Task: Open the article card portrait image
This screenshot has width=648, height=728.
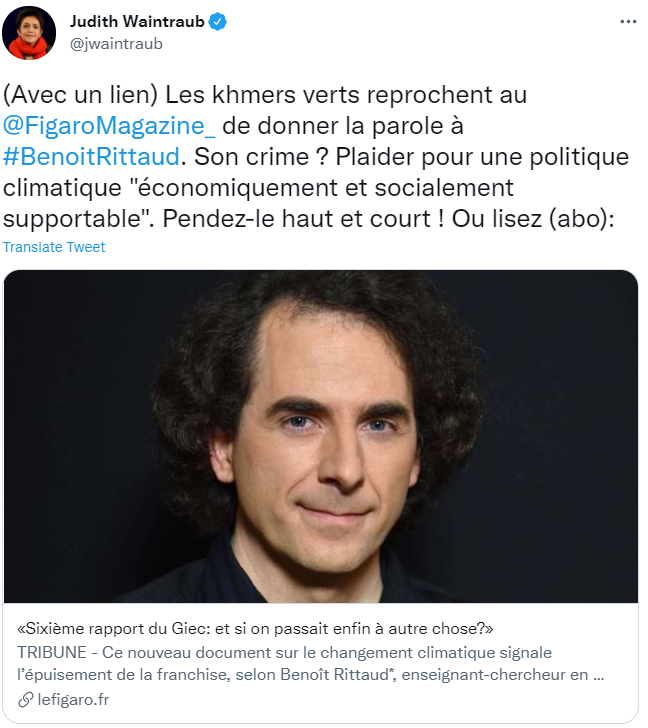Action: click(x=321, y=436)
